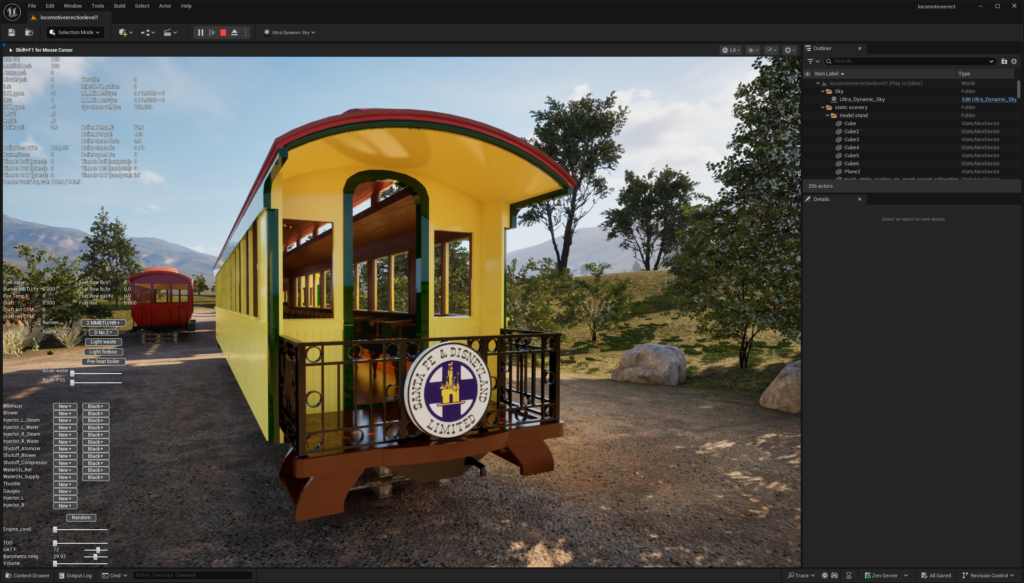
Task: Open the Build menu
Action: pos(119,6)
